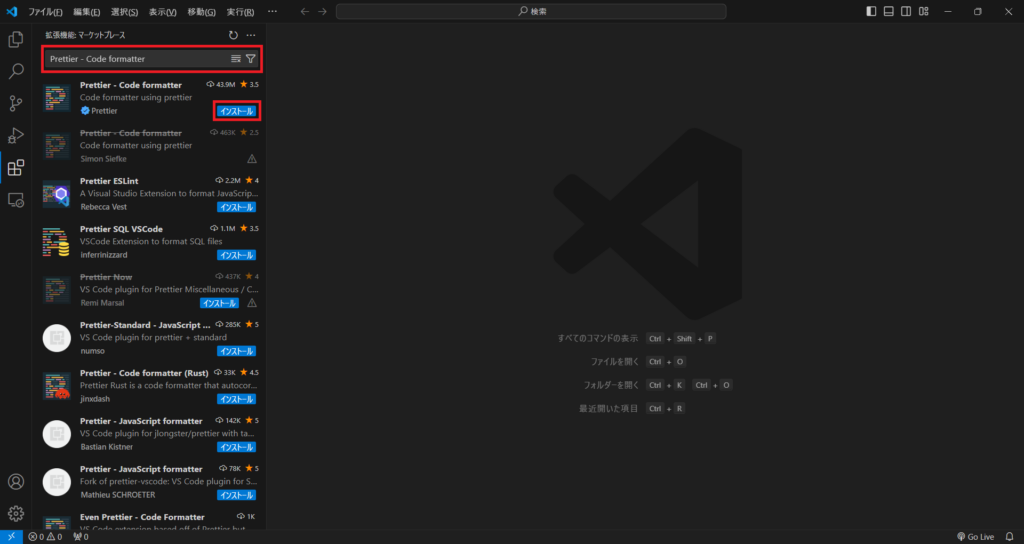1024x544 pixels.
Task: Expand the extensions view more actions menu
Action: 251,35
